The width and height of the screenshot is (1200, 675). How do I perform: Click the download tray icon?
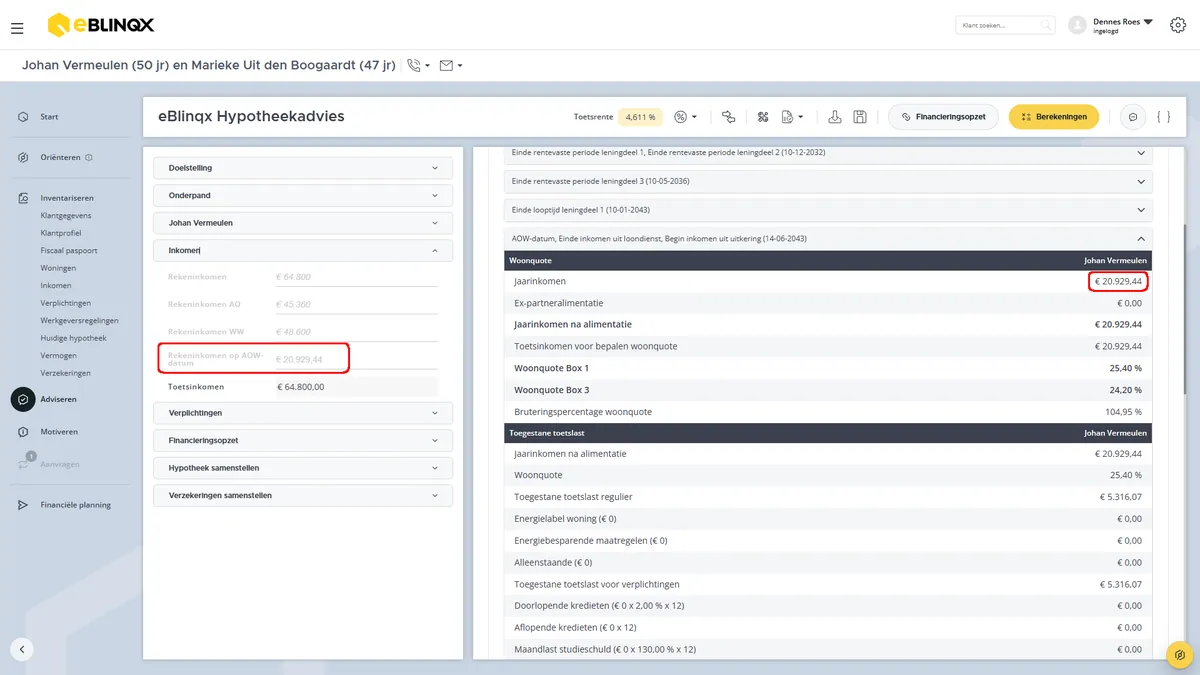click(x=835, y=117)
